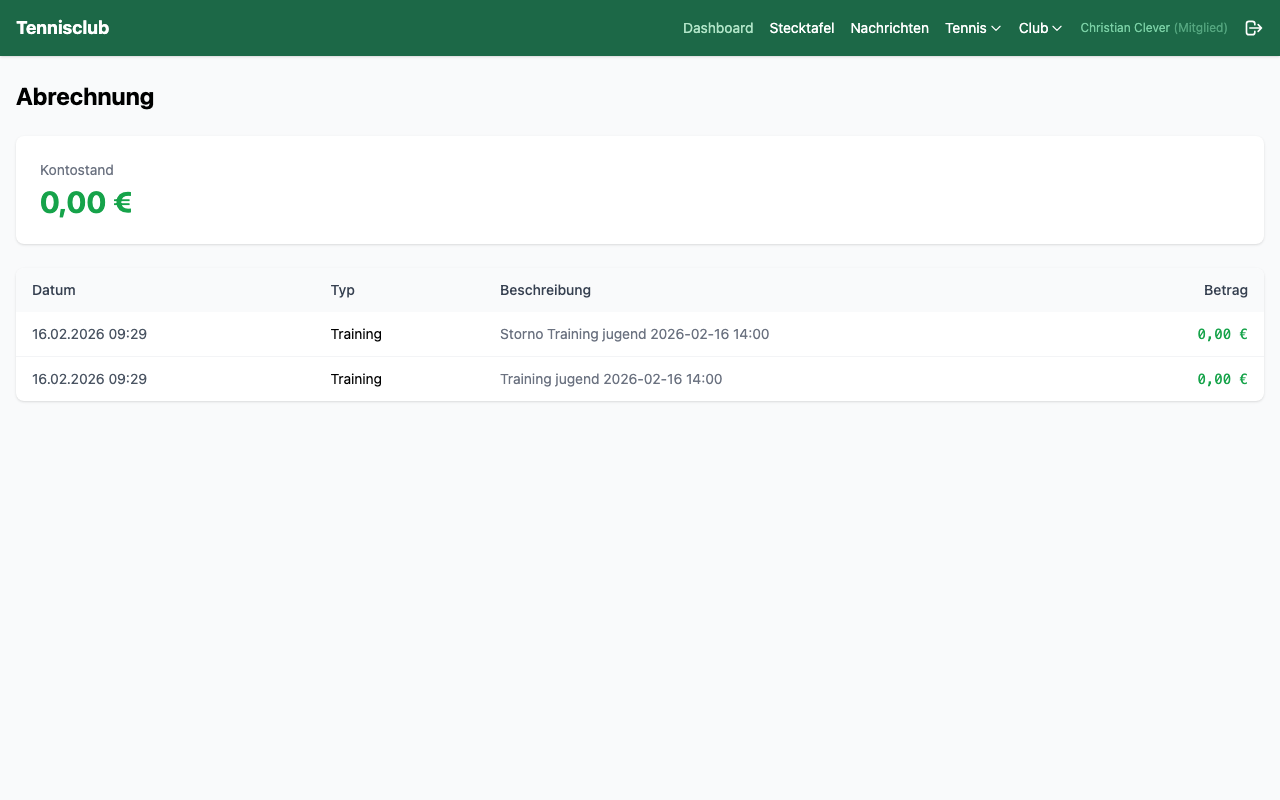Expand the Club dropdown menu
The width and height of the screenshot is (1280, 800).
pyautogui.click(x=1039, y=28)
